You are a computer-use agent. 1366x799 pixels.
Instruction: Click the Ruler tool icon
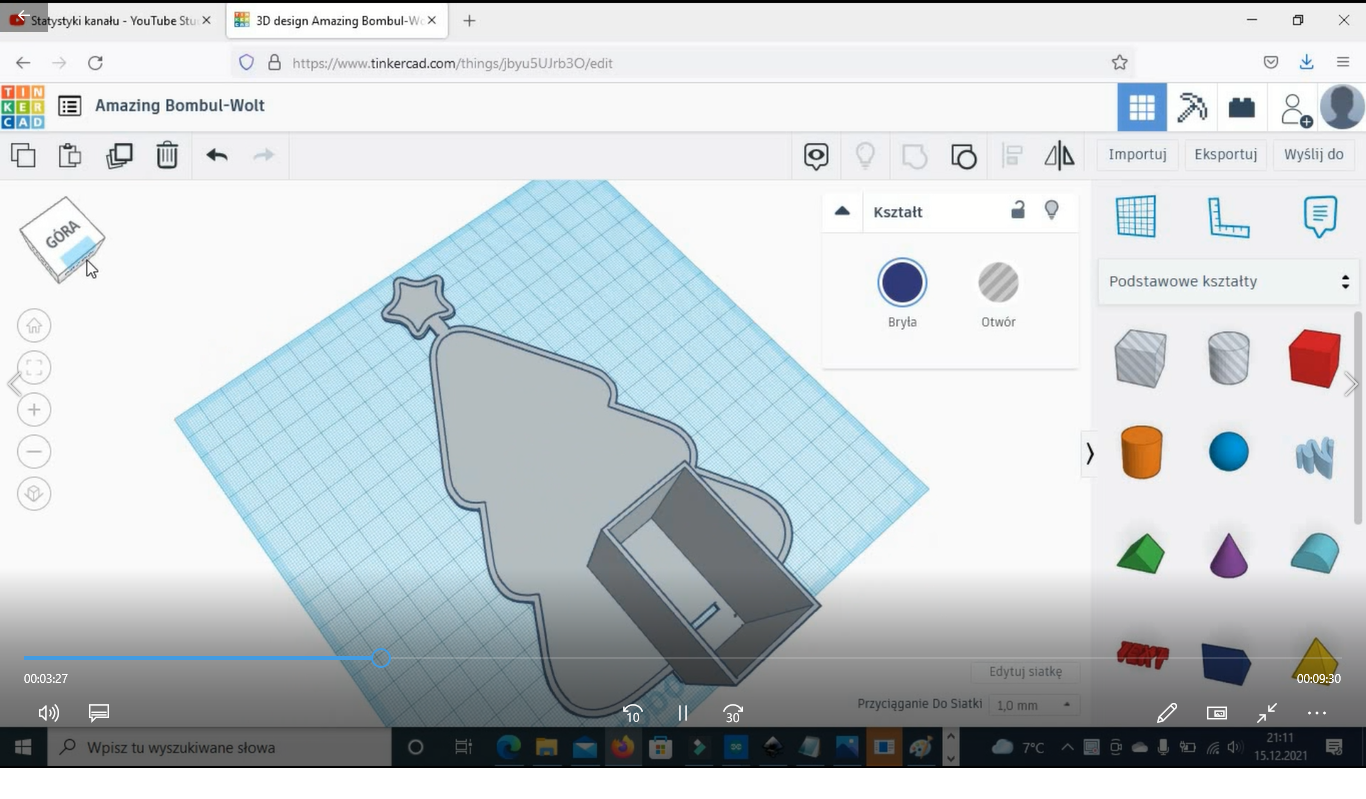1228,216
